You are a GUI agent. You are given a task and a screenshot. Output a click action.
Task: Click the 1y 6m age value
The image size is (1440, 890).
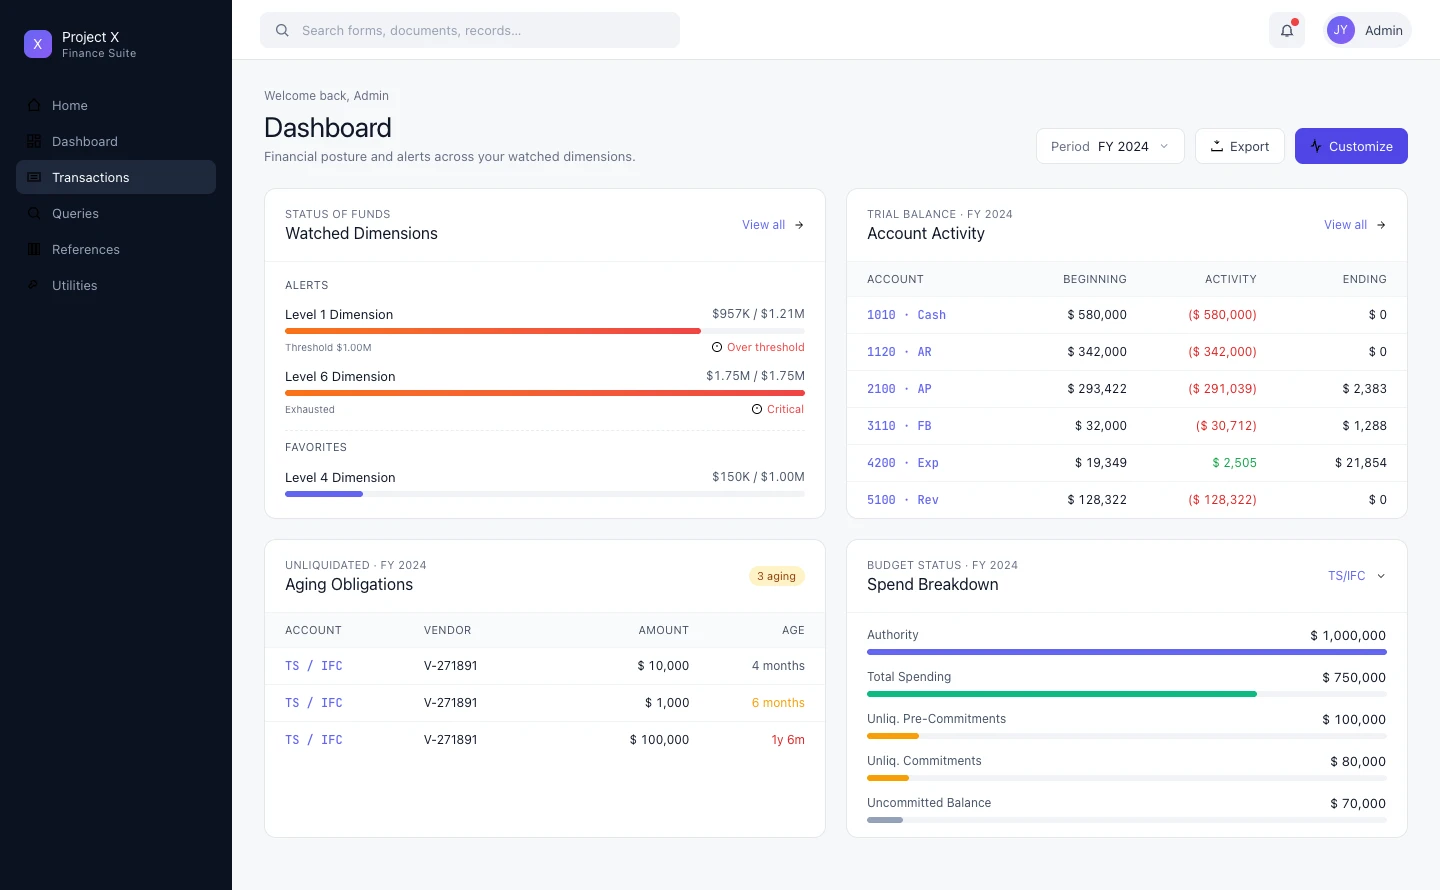click(x=788, y=740)
